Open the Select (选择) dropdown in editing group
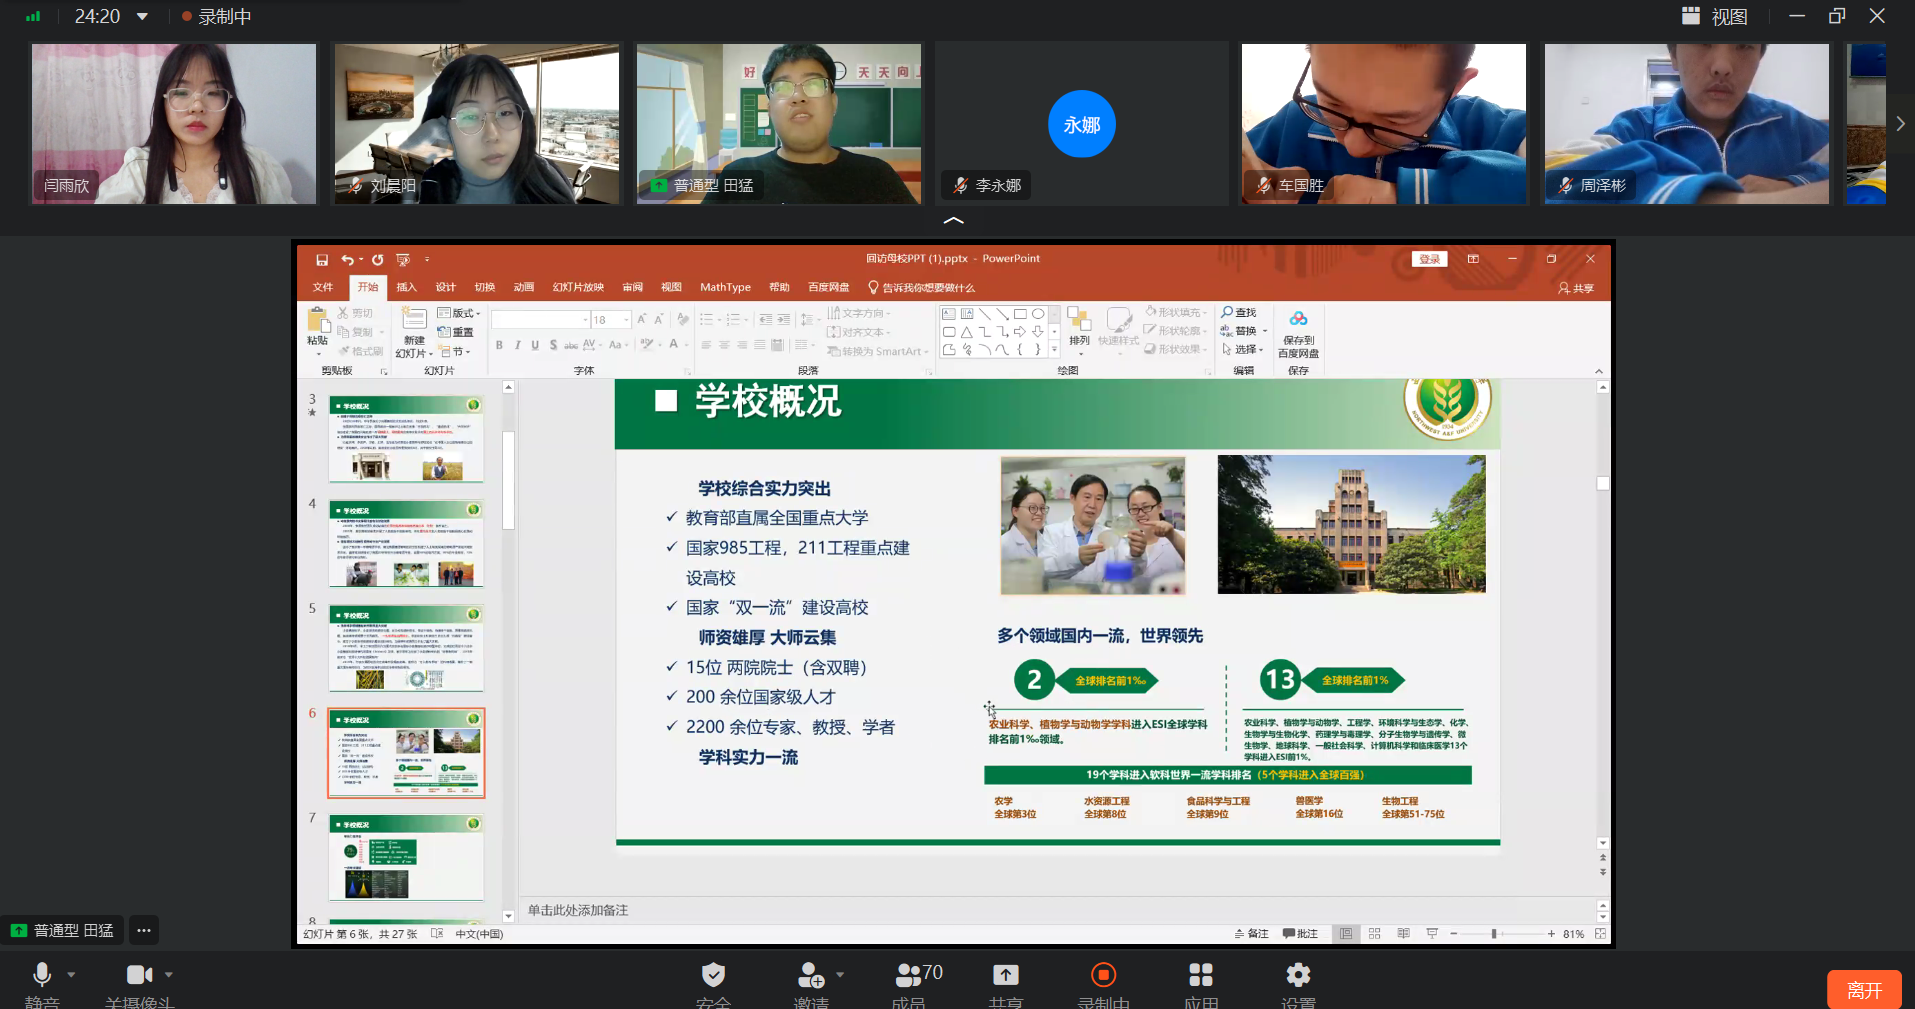The width and height of the screenshot is (1915, 1009). [x=1246, y=349]
